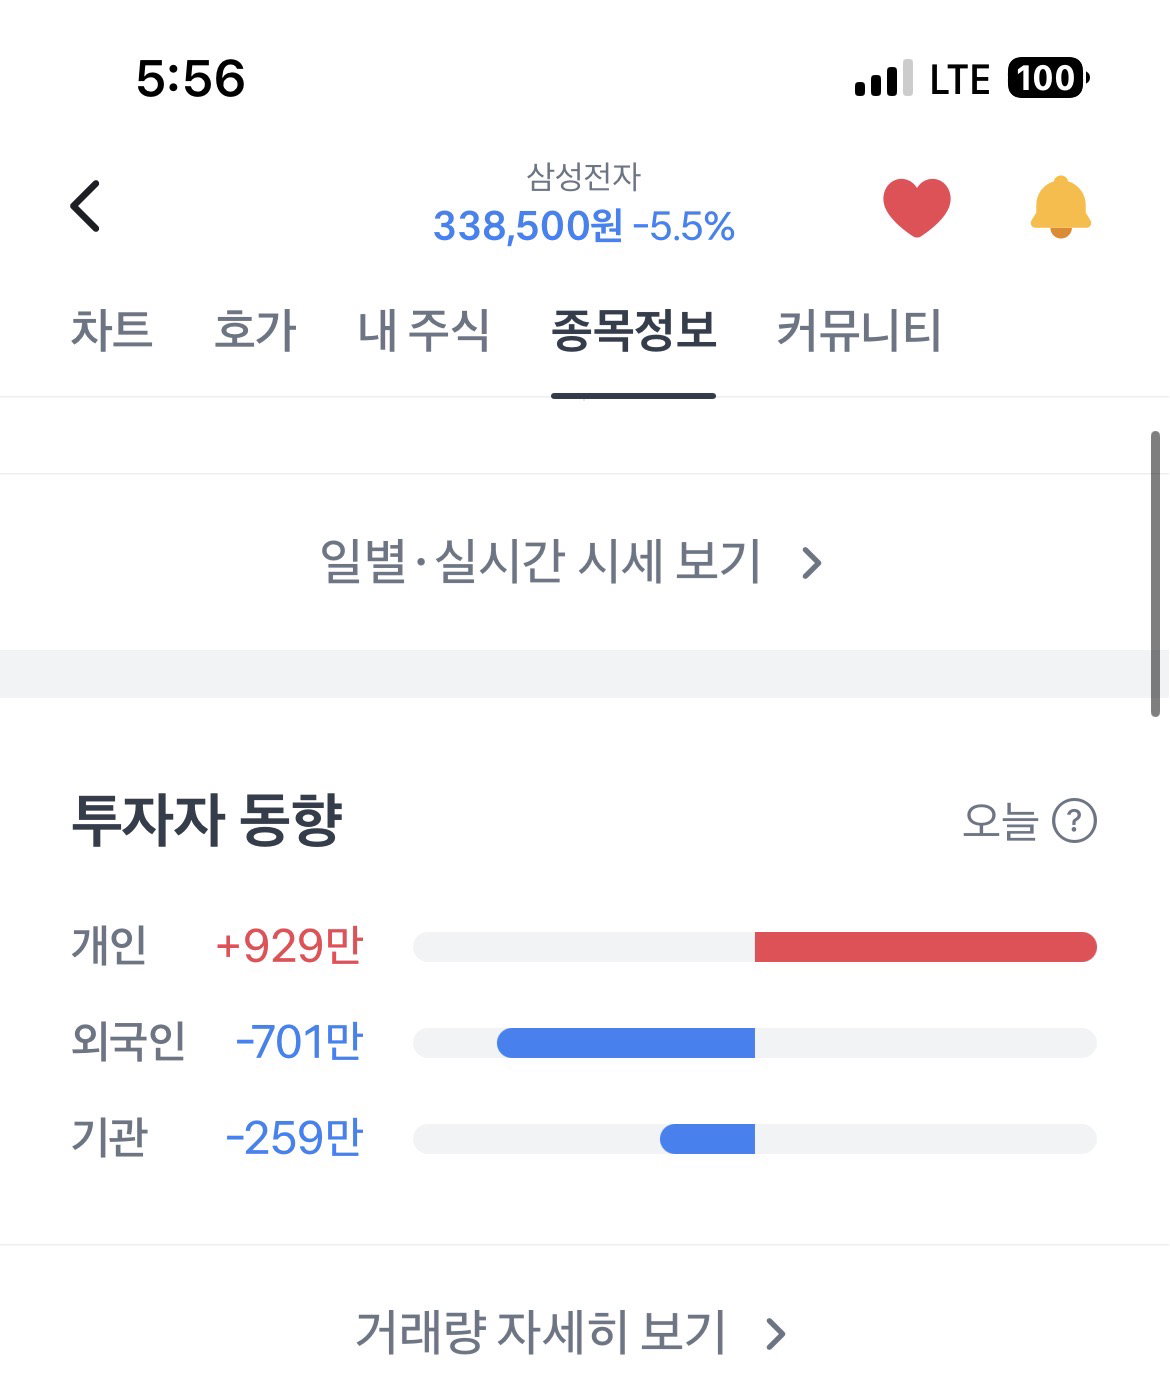Open the question mark help icon
This screenshot has width=1170, height=1382.
(1075, 821)
